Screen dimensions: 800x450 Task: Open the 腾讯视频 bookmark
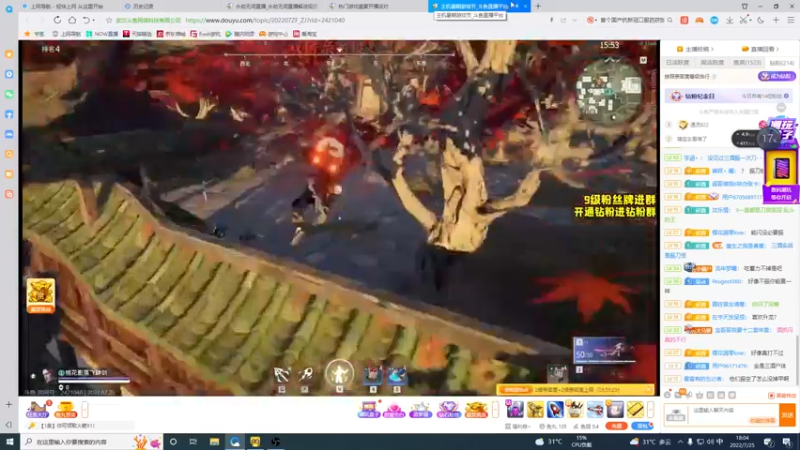click(x=240, y=34)
